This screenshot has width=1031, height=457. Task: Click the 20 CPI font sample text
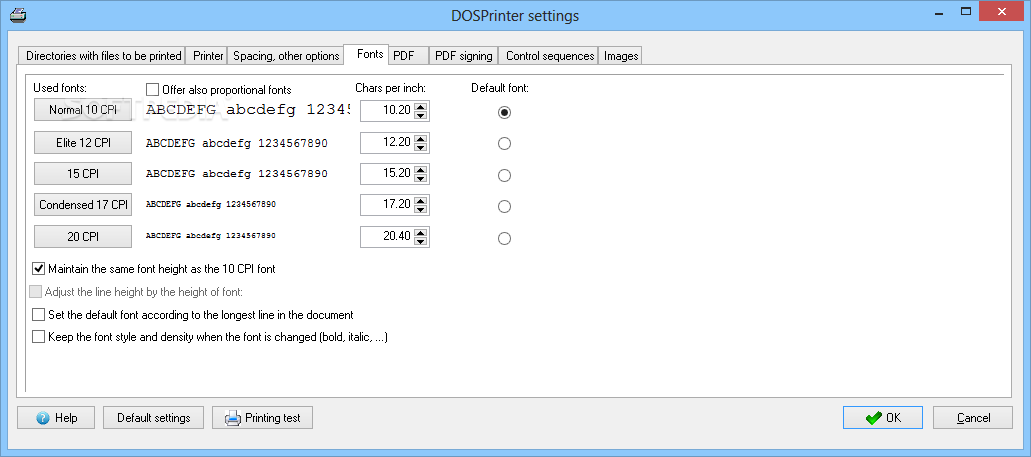coord(210,235)
